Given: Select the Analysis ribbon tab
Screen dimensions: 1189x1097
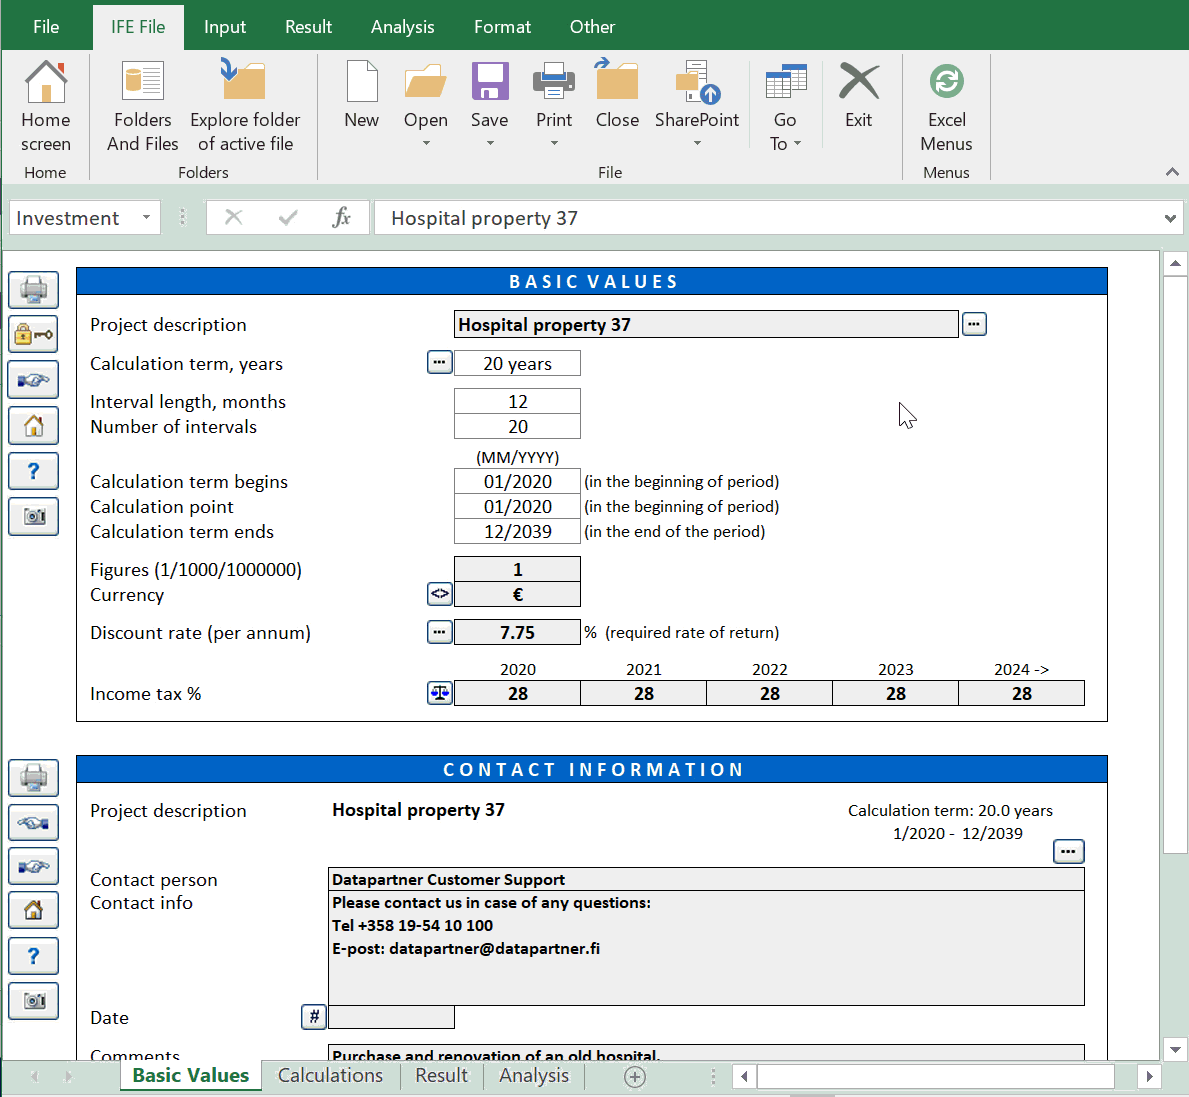Looking at the screenshot, I should coord(403,27).
